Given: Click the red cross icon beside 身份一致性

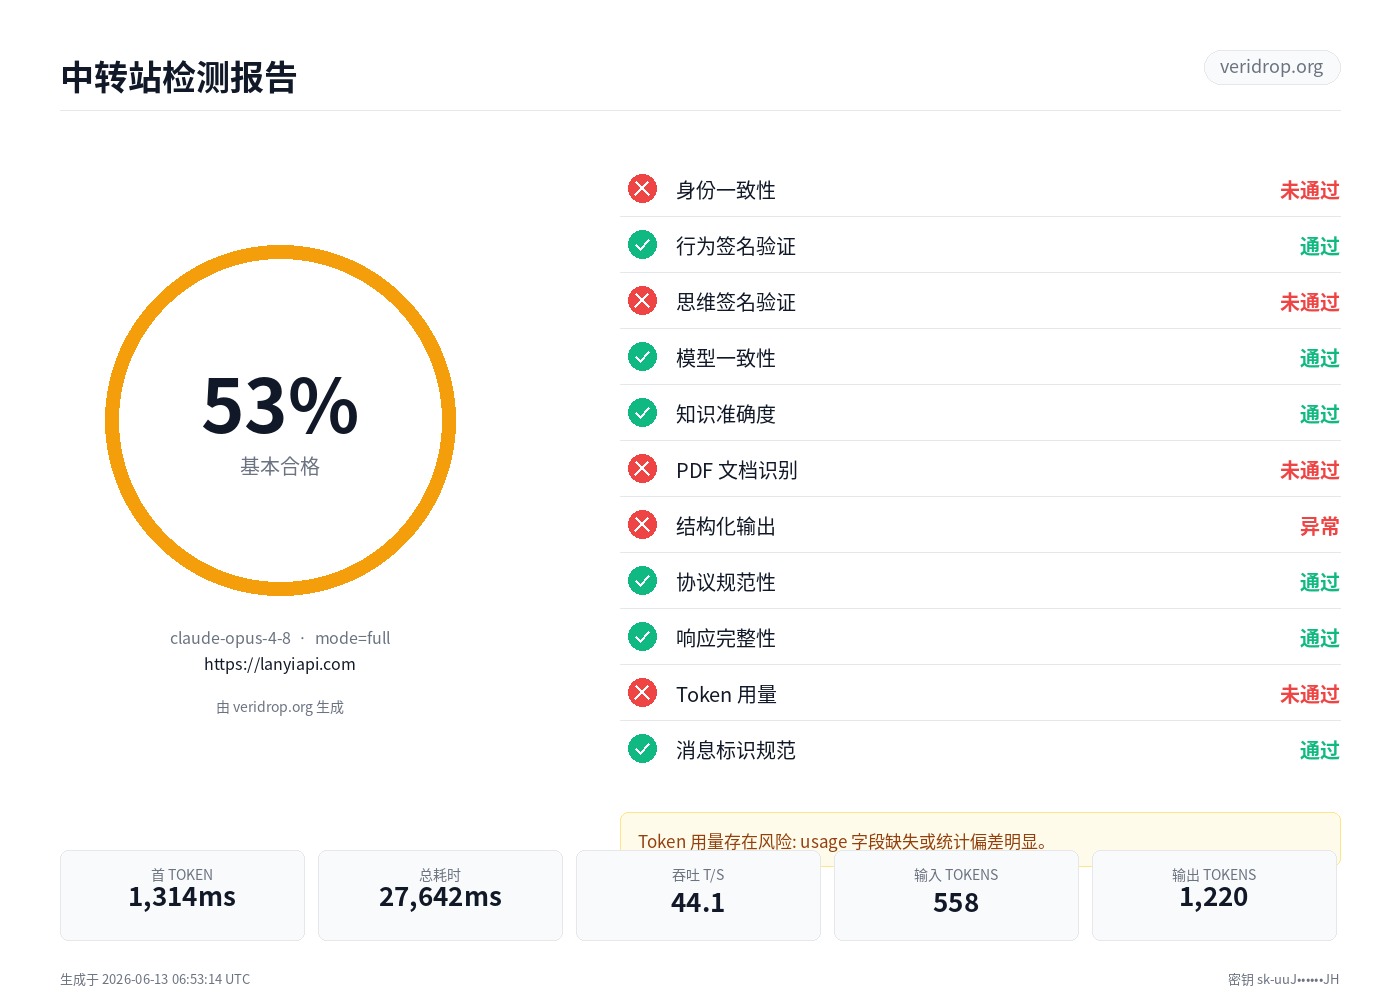Looking at the screenshot, I should coord(642,189).
